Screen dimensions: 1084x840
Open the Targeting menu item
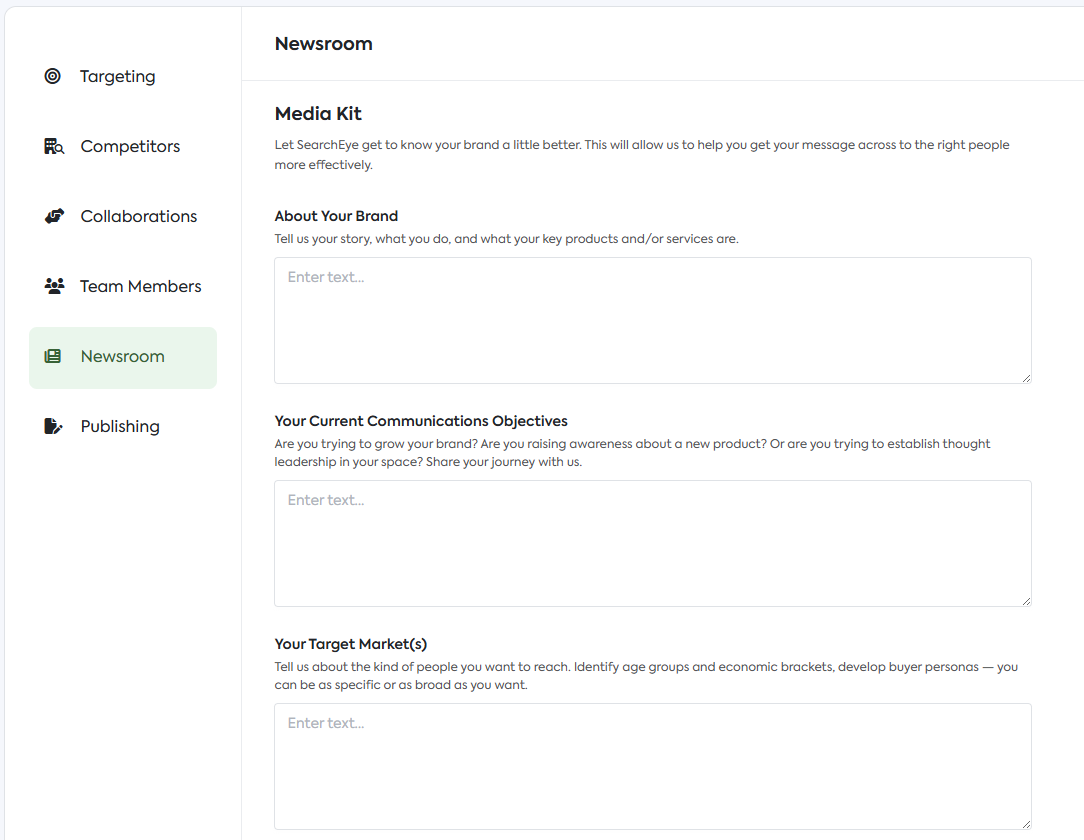click(118, 76)
